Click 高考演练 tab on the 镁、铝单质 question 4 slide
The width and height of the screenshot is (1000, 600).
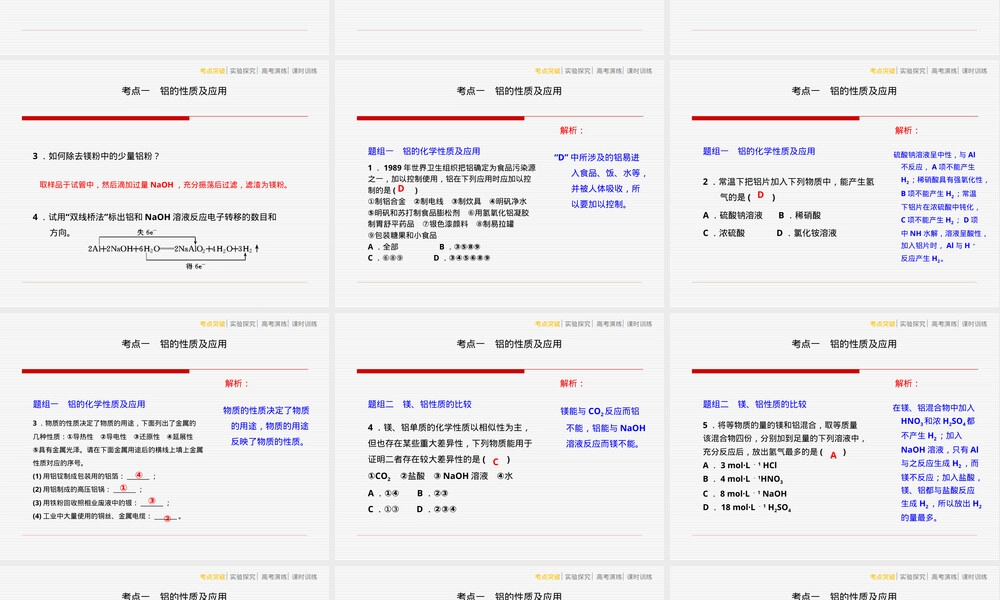609,324
